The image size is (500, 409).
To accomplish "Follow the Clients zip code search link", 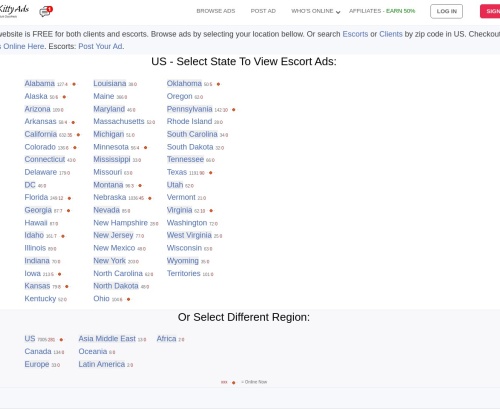I will pyautogui.click(x=391, y=34).
